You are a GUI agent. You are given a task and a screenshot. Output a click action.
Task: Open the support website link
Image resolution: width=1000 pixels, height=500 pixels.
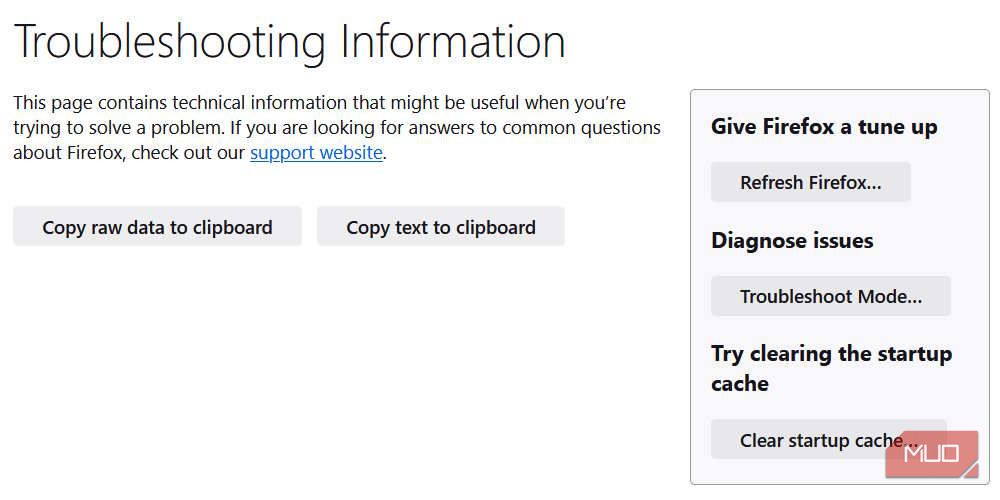[316, 153]
